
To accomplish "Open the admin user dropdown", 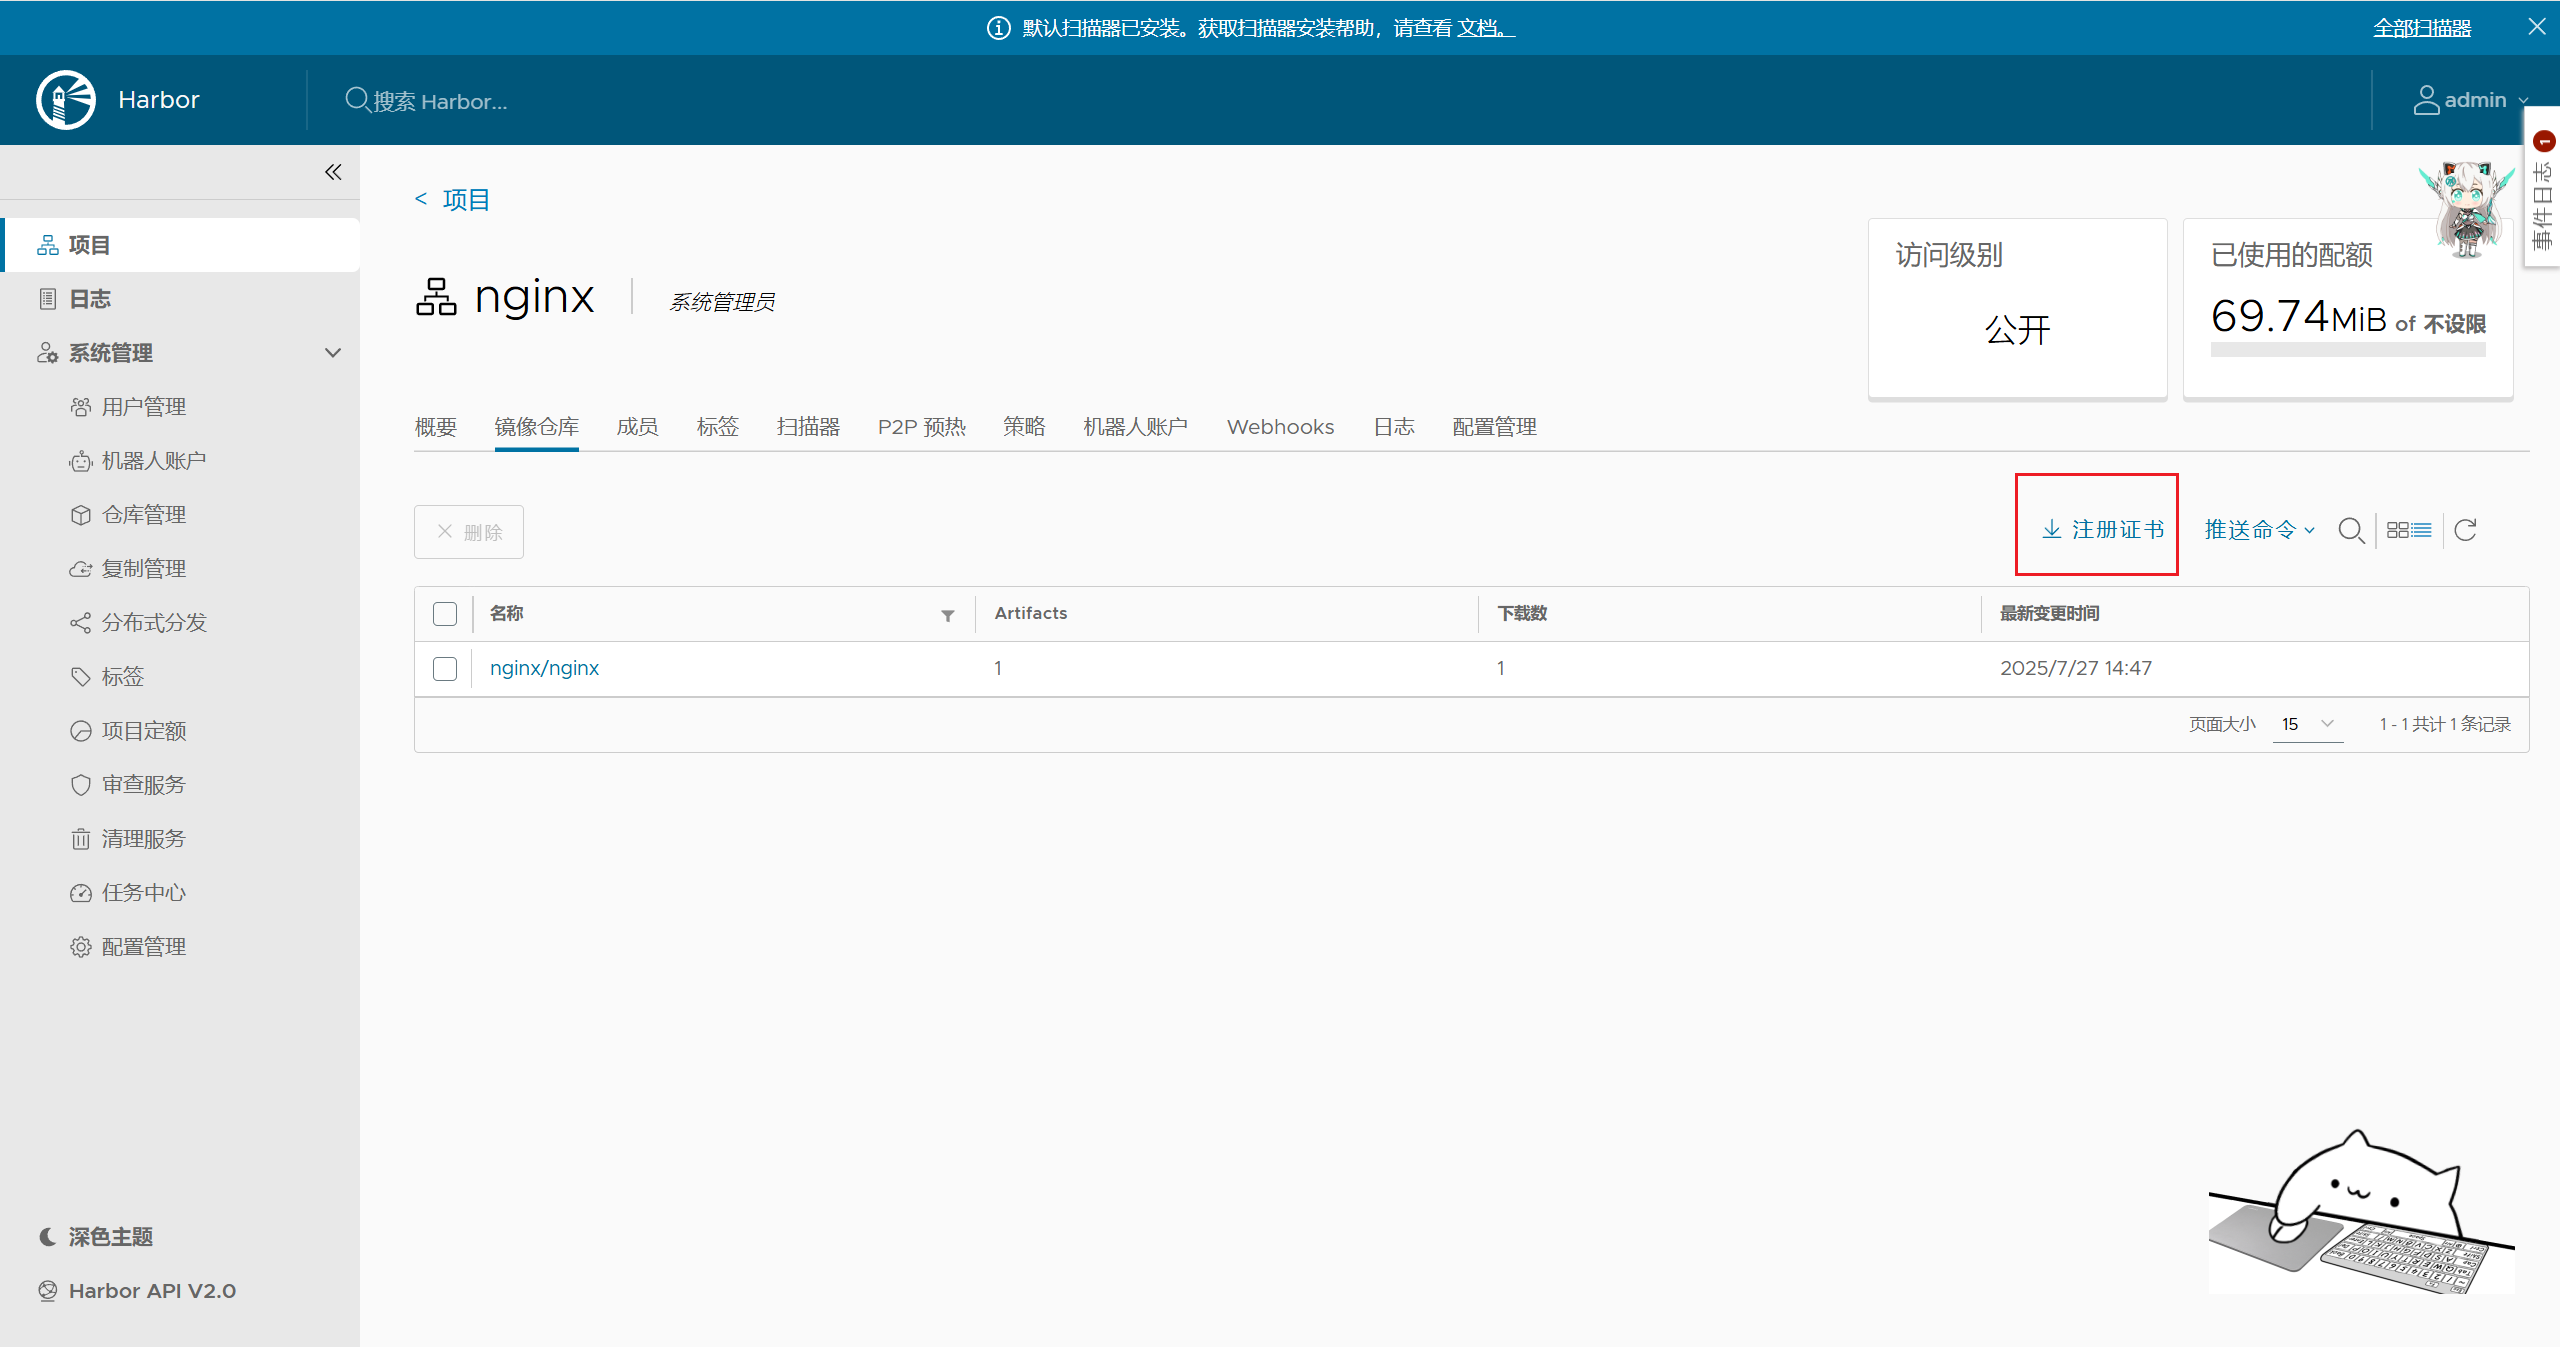I will click(x=2470, y=100).
